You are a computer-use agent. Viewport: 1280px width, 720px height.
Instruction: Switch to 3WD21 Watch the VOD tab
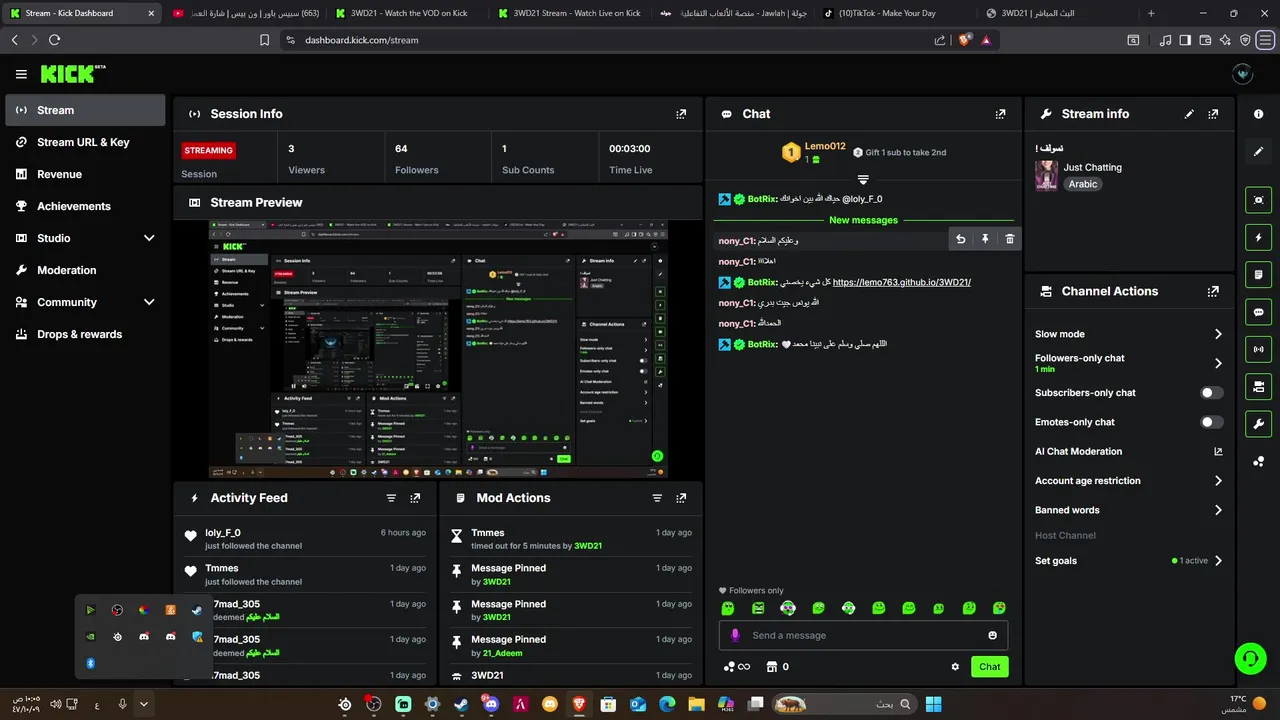pos(409,13)
